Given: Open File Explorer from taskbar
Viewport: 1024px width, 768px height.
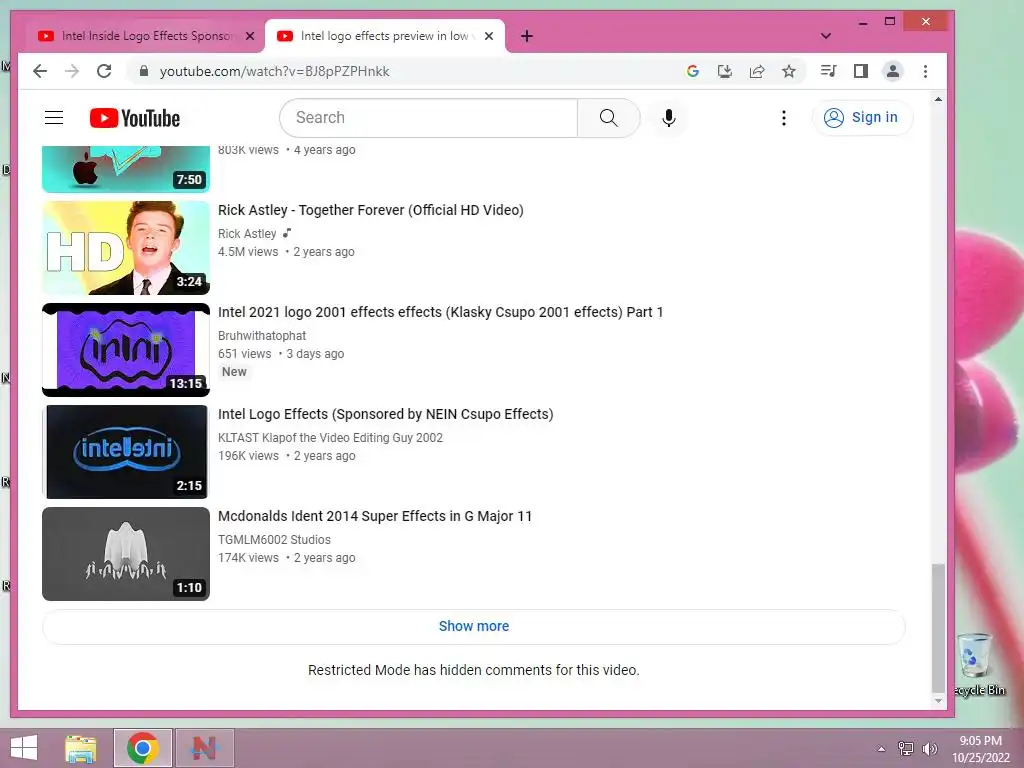Looking at the screenshot, I should pos(80,748).
